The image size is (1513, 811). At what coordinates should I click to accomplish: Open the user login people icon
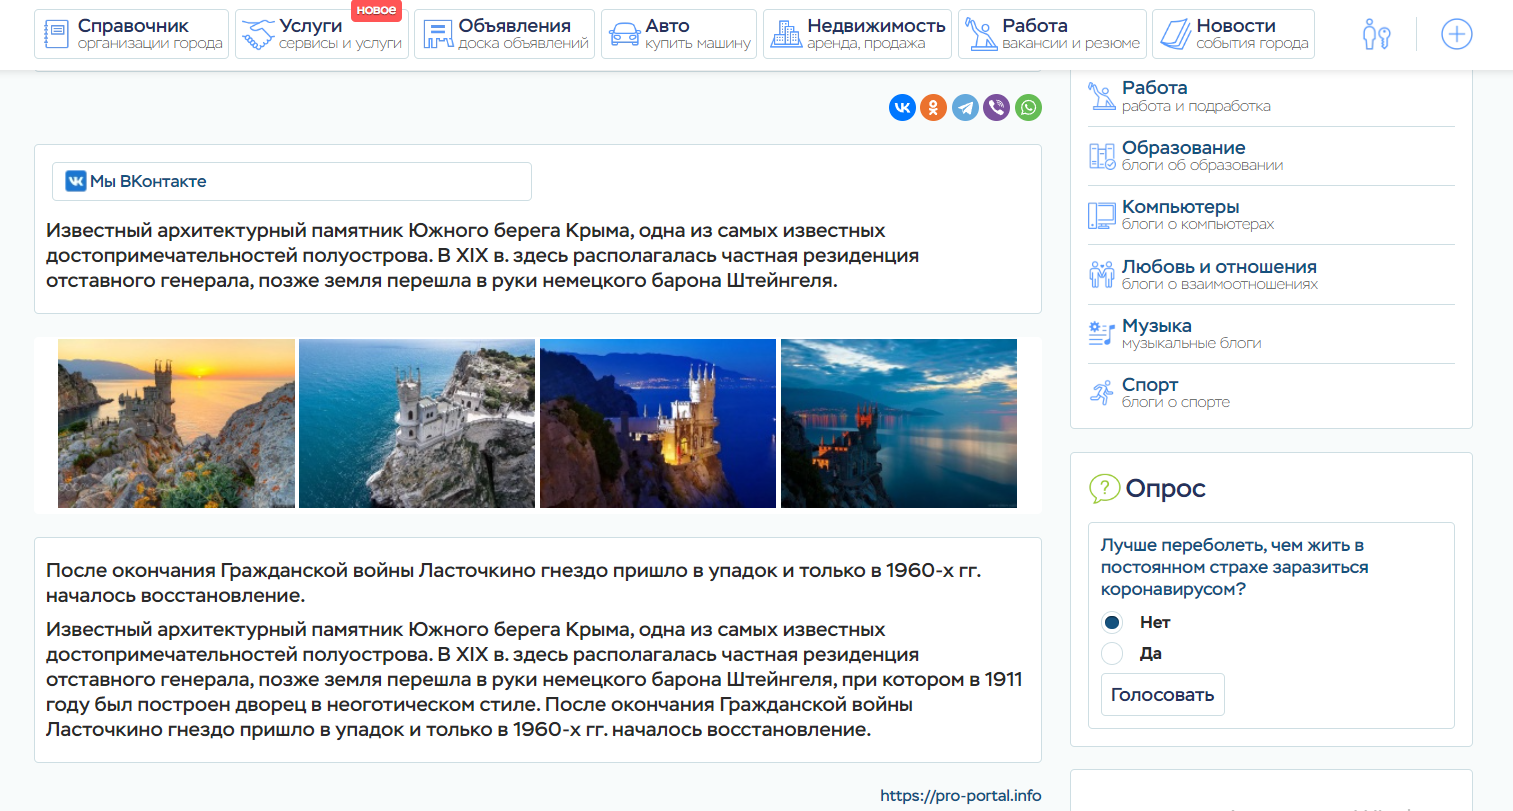(1376, 35)
